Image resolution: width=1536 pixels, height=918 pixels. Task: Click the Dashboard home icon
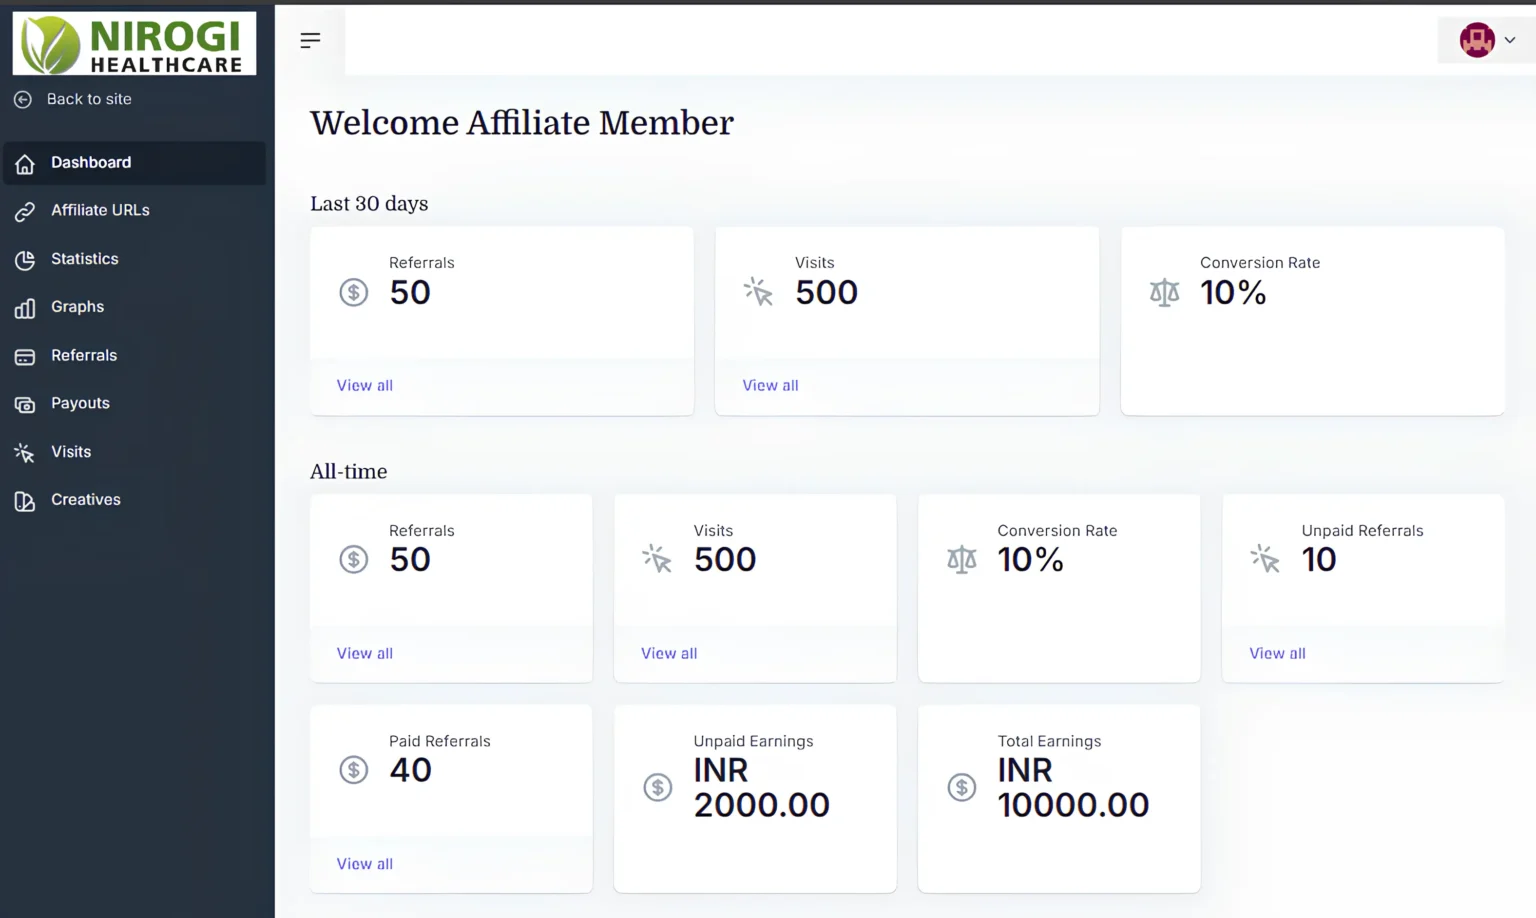pos(25,164)
